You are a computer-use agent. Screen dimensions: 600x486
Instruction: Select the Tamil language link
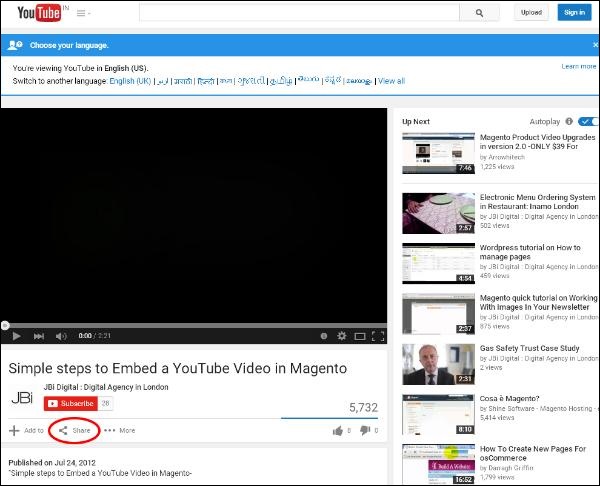(x=281, y=81)
